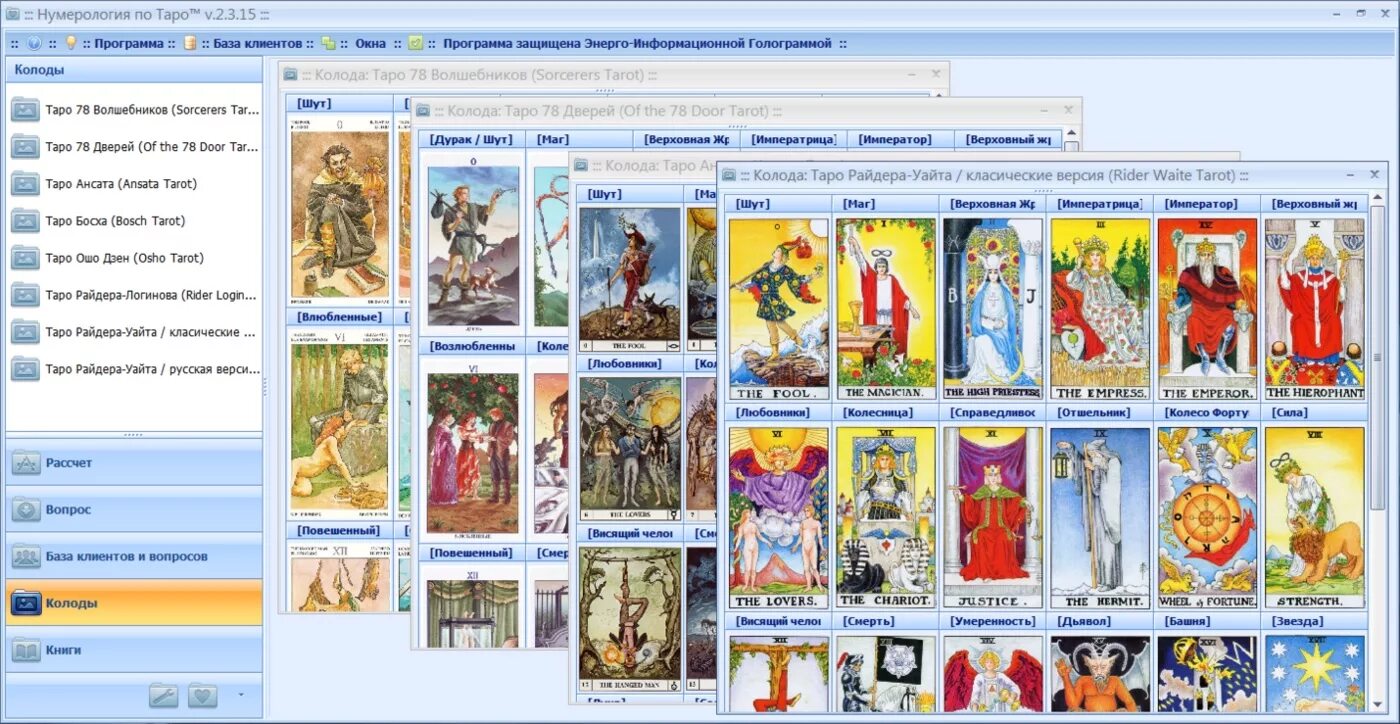Click the [Смерть] header in Rider Waite window

885,621
